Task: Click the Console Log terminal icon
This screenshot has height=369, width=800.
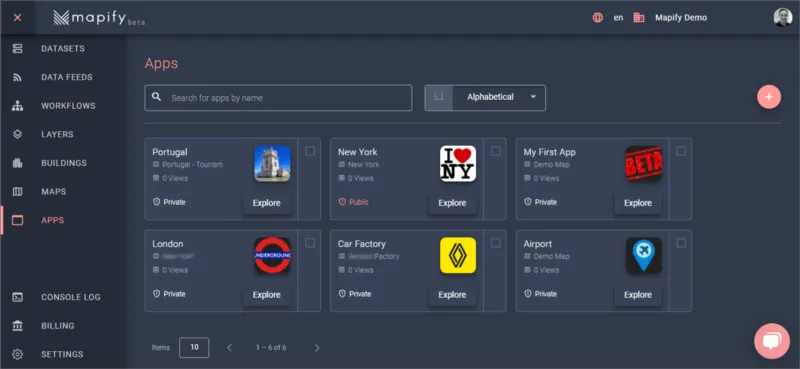Action: tap(17, 297)
